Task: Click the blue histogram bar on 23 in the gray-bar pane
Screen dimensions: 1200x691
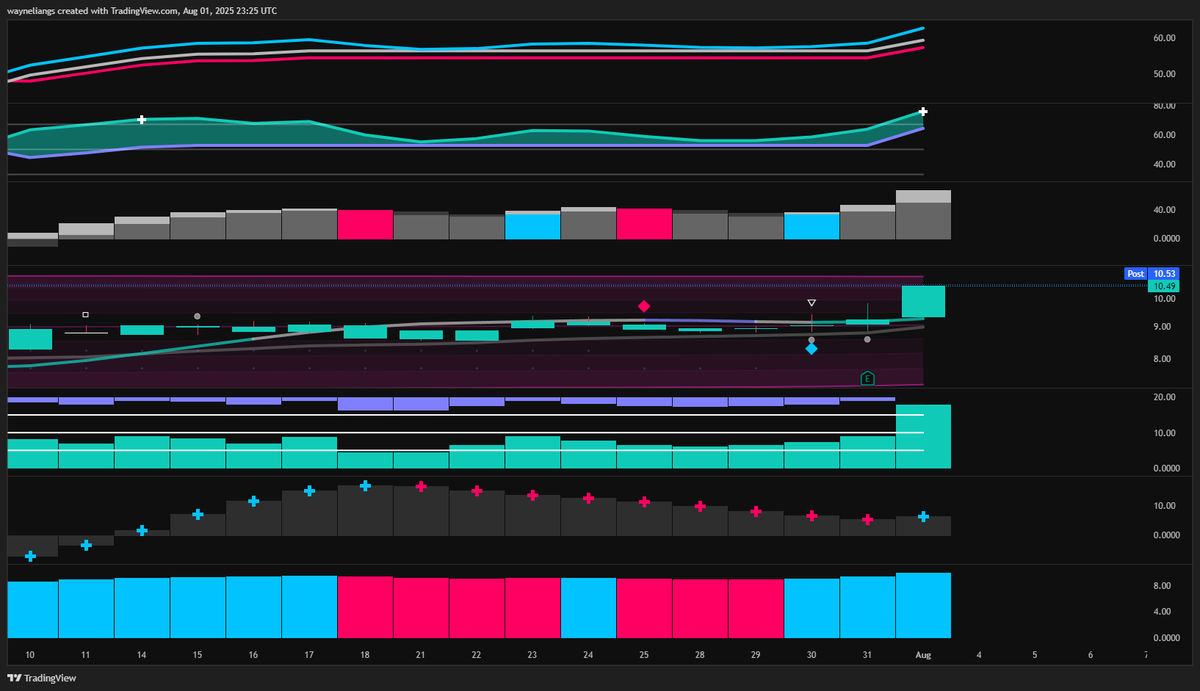Action: click(x=533, y=227)
